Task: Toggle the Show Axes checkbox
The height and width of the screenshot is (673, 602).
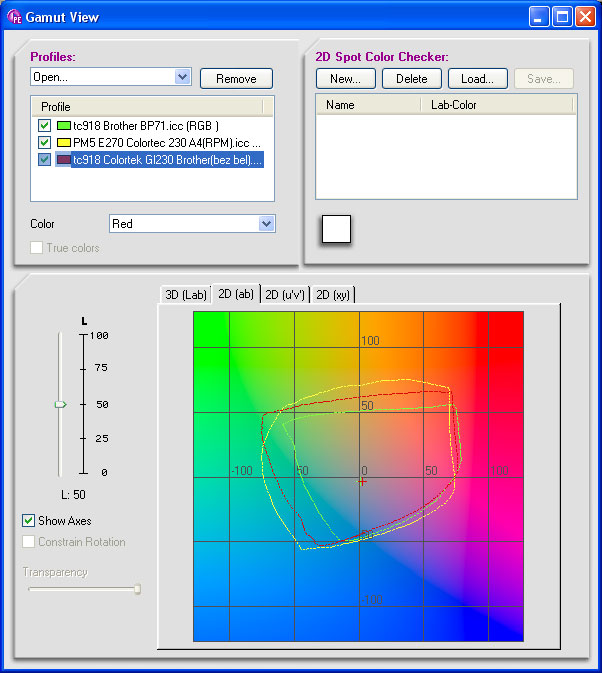Action: 28,521
